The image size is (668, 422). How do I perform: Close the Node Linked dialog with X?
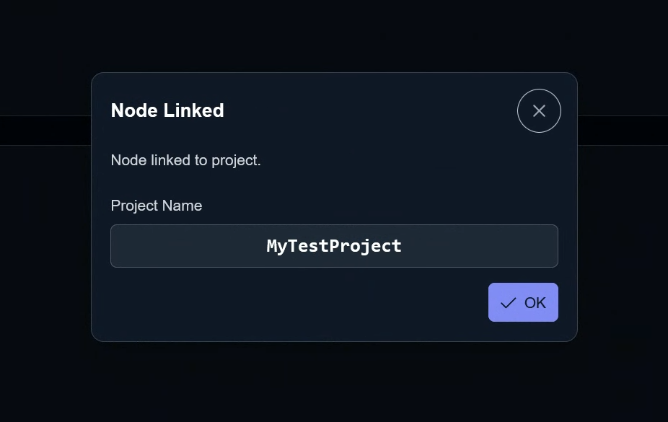click(x=539, y=111)
